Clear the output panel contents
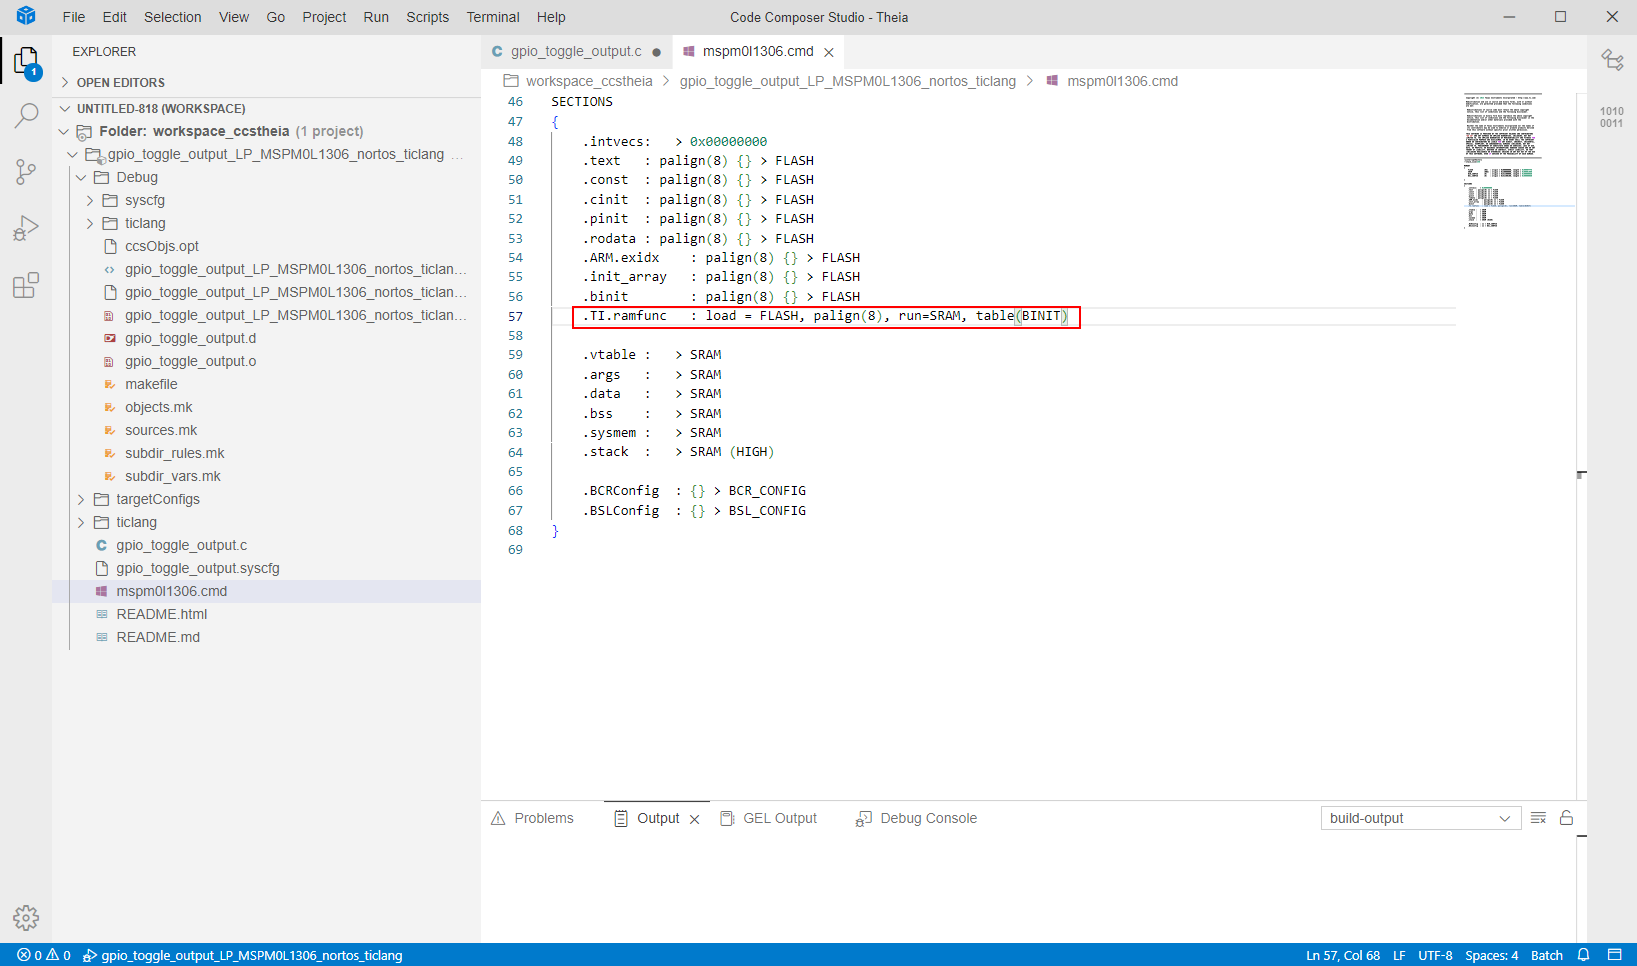This screenshot has height=966, width=1637. click(x=1538, y=818)
